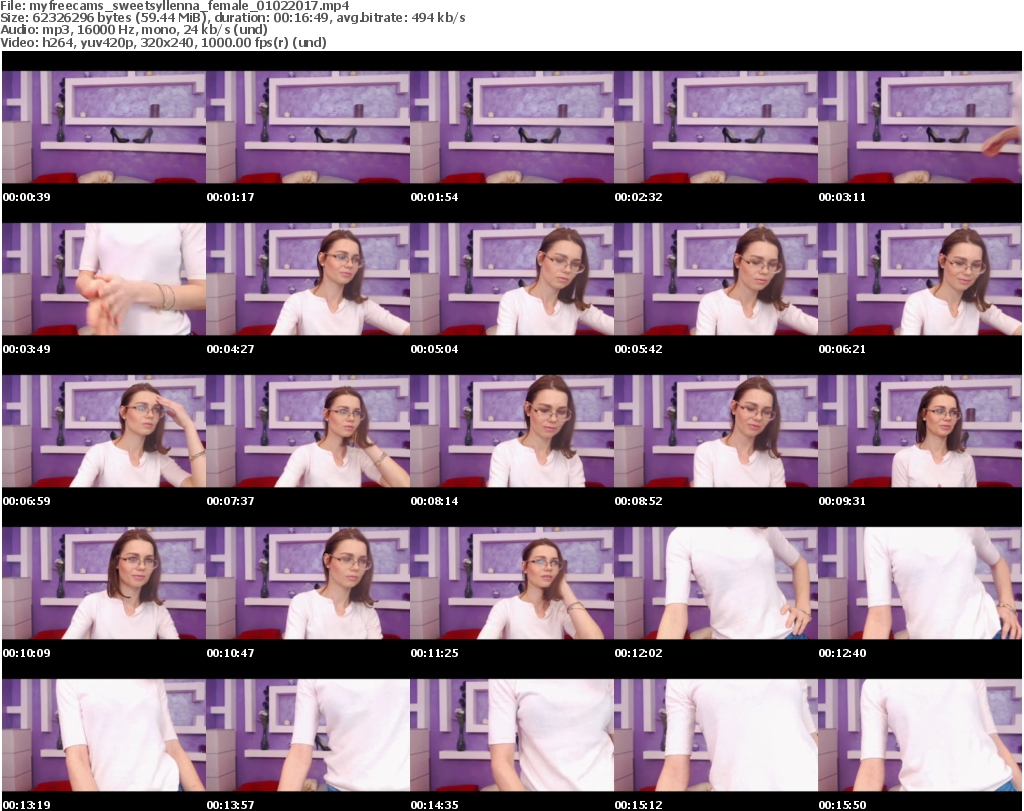This screenshot has height=811, width=1024.
Task: Select the thumbnail frame at 00:06:59
Action: (x=104, y=431)
